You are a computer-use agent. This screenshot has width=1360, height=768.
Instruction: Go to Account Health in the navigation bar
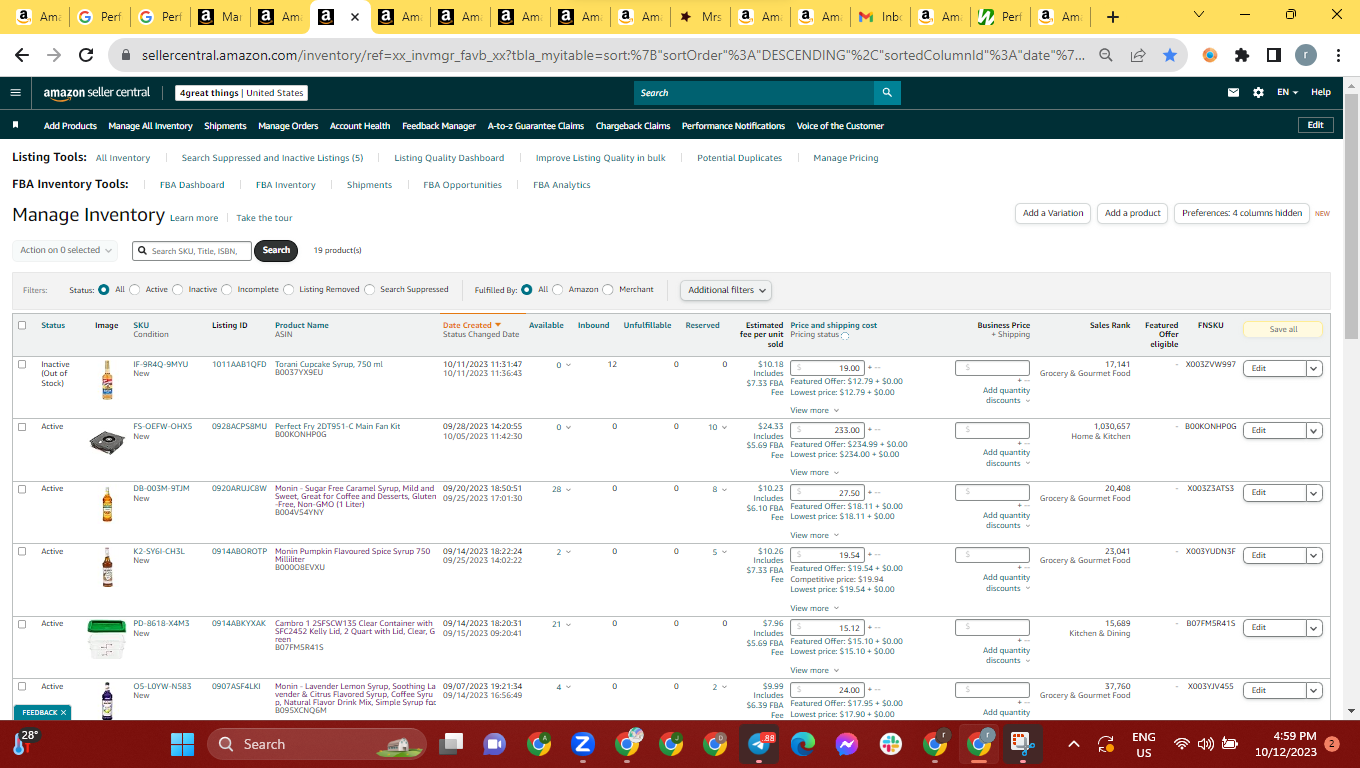pos(360,126)
